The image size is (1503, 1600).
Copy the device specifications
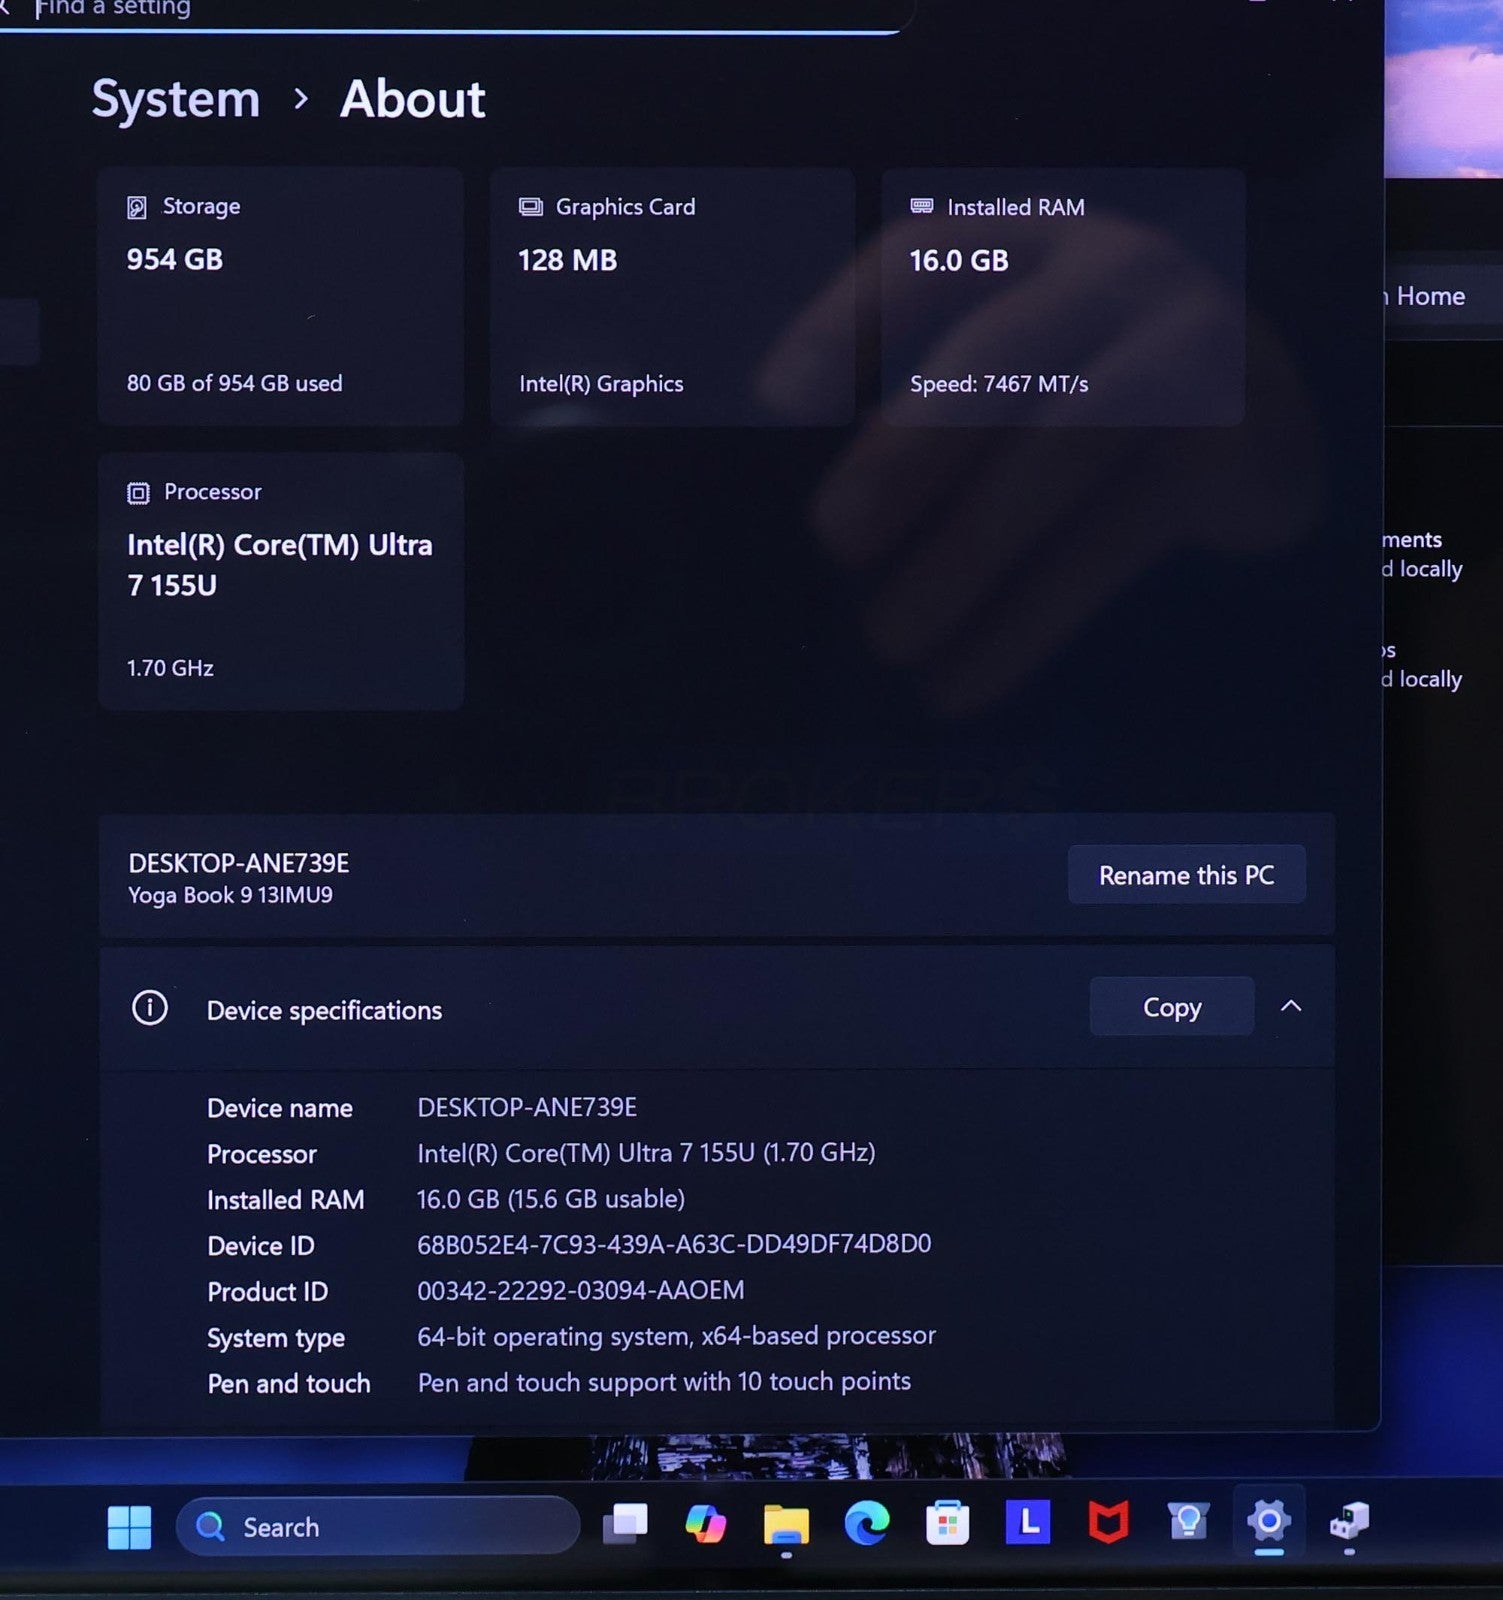point(1171,1007)
